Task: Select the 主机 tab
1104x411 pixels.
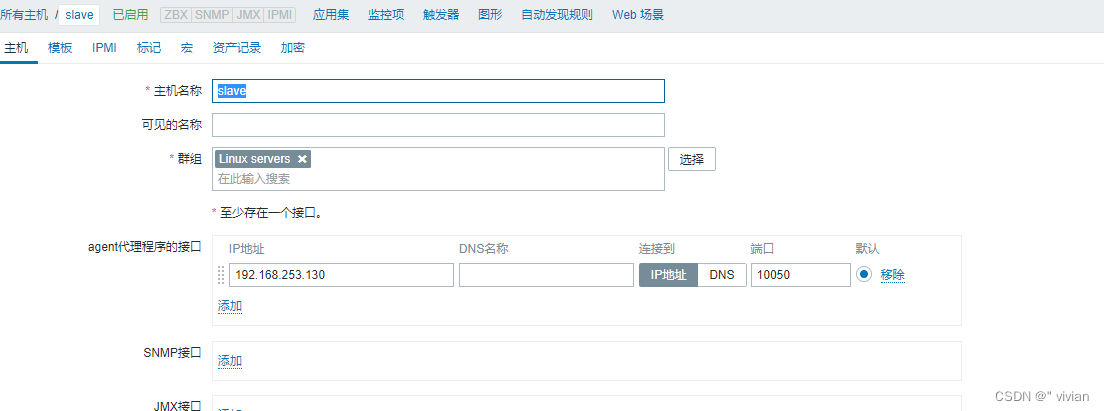Action: point(16,48)
